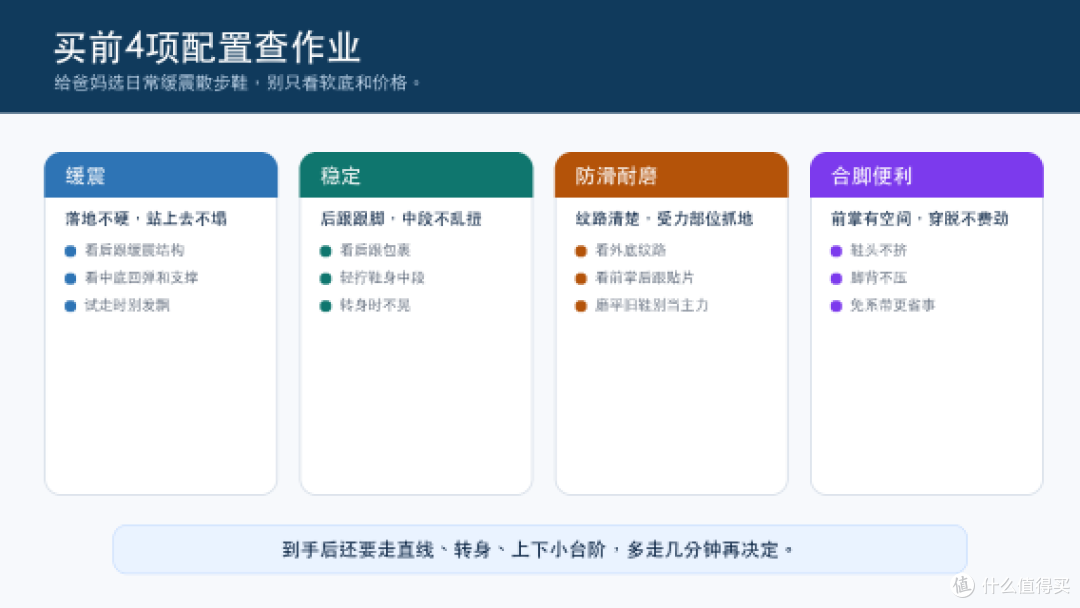Select the purple "合脚便利" card header
The image size is (1080, 608).
tap(926, 176)
